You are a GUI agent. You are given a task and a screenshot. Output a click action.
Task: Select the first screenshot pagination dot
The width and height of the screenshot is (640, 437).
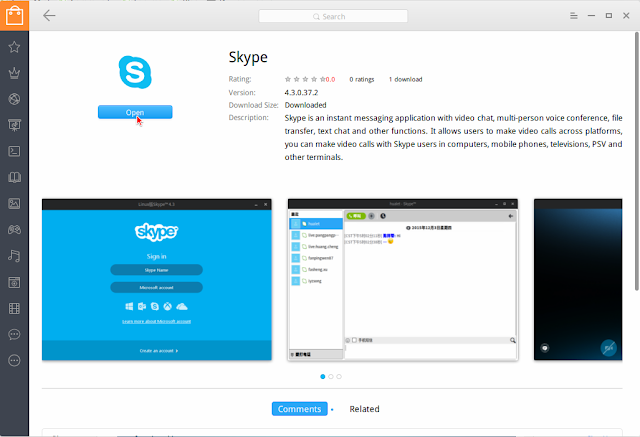[x=323, y=377]
